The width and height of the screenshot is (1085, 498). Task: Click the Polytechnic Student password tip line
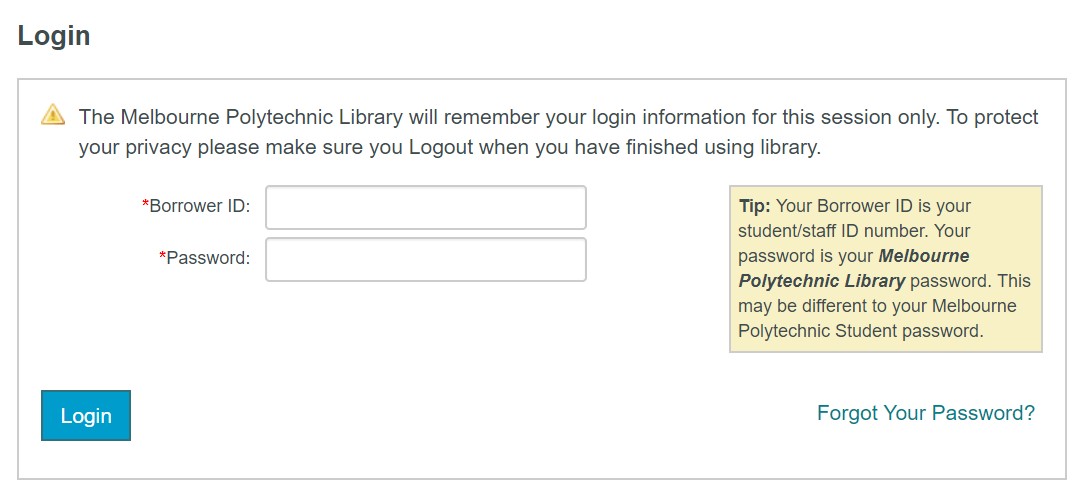[x=861, y=331]
